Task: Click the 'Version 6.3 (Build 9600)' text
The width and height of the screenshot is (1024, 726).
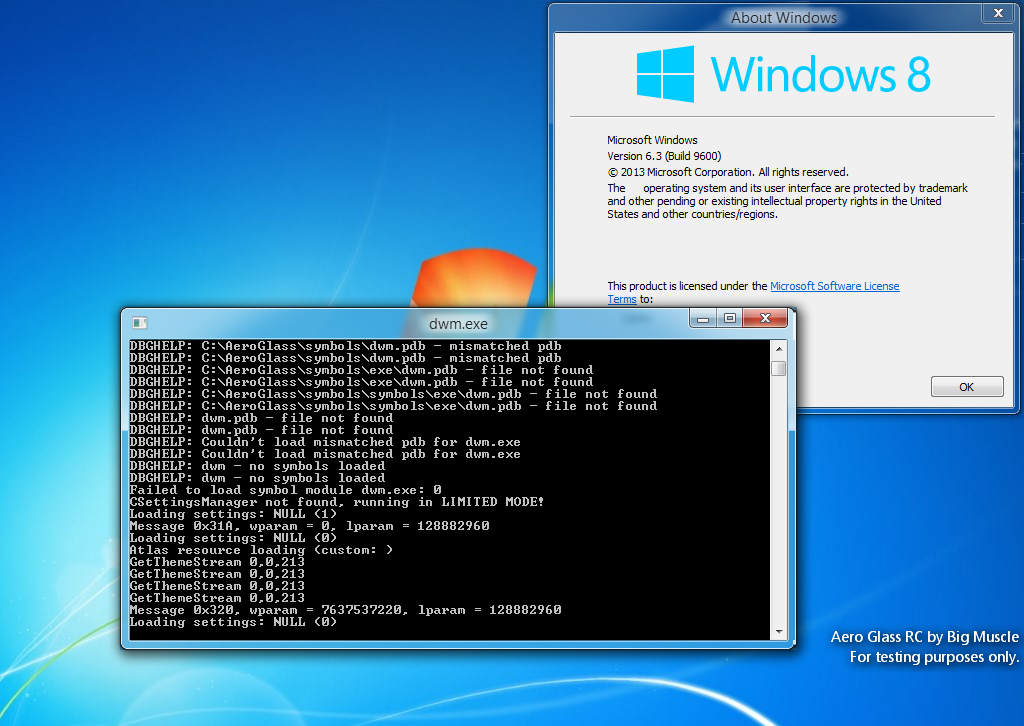Action: (664, 156)
